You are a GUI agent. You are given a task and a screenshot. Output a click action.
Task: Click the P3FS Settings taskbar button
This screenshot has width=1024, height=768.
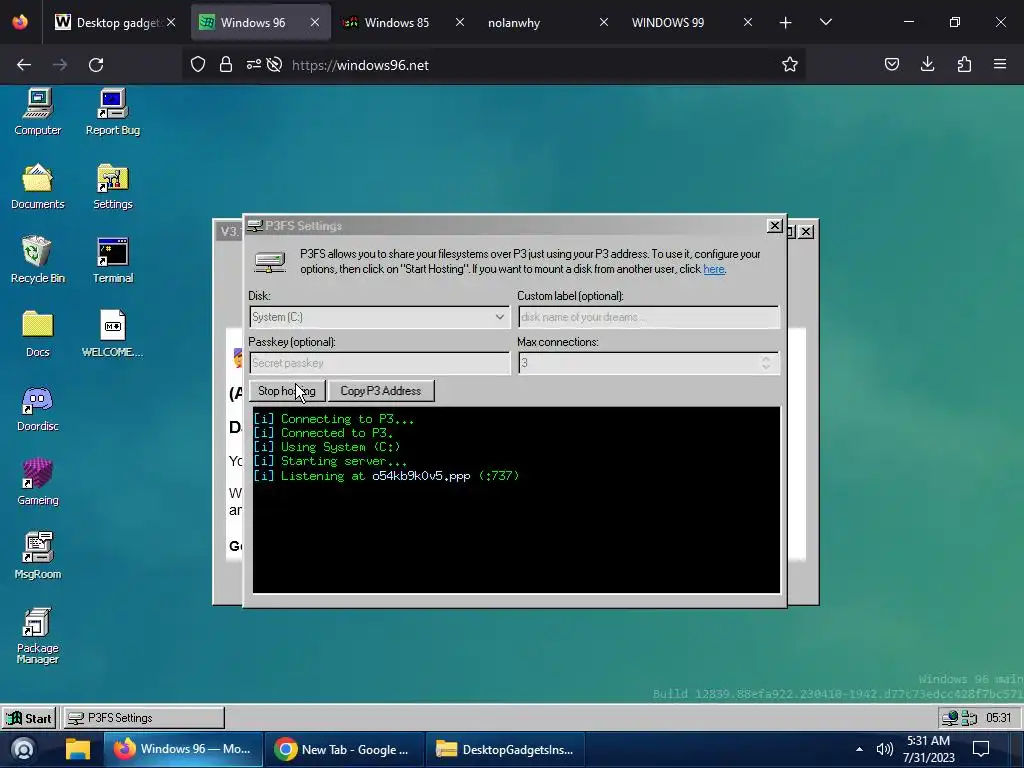pos(144,718)
